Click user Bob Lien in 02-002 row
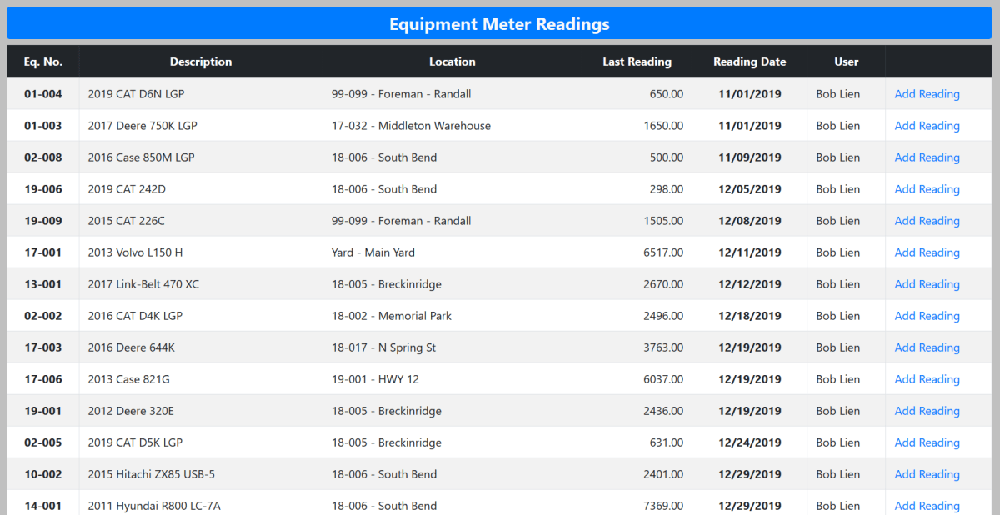 tap(838, 316)
